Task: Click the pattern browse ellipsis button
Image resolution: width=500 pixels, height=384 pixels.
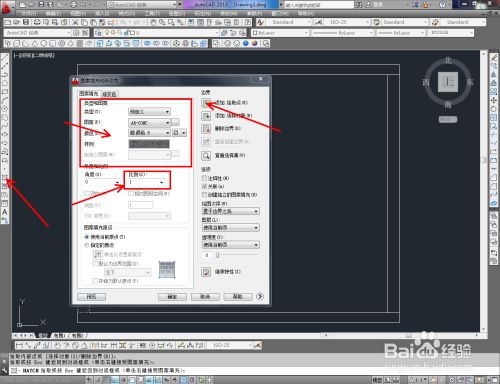Action: [175, 123]
